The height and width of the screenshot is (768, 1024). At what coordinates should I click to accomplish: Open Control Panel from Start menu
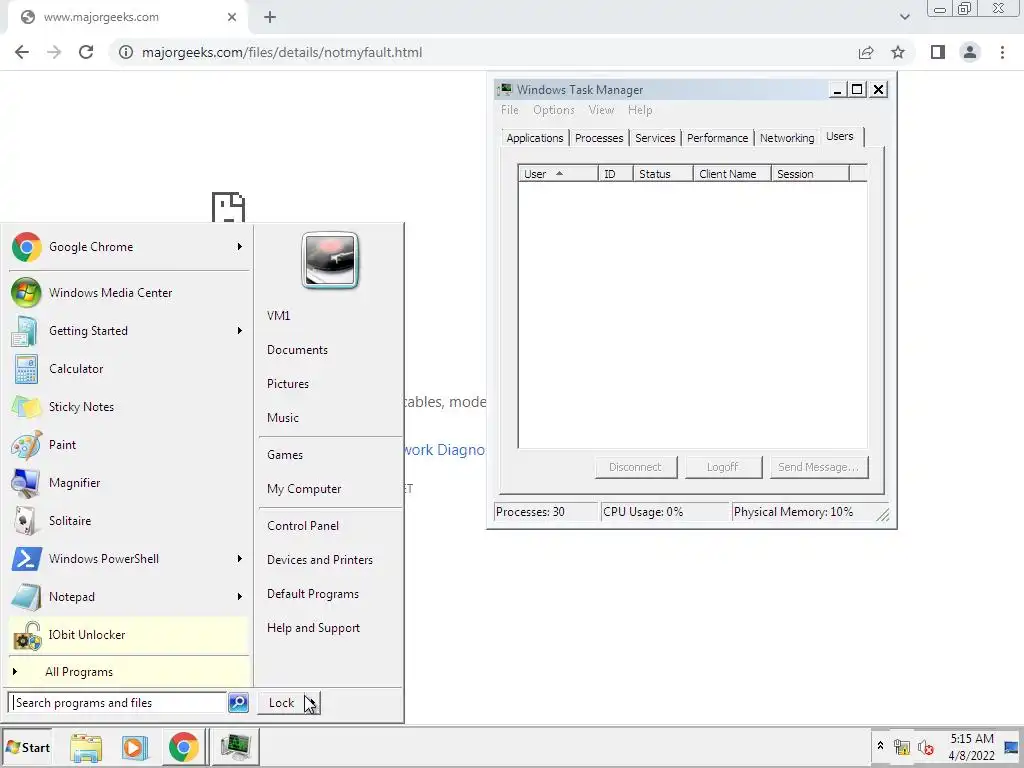click(x=303, y=526)
